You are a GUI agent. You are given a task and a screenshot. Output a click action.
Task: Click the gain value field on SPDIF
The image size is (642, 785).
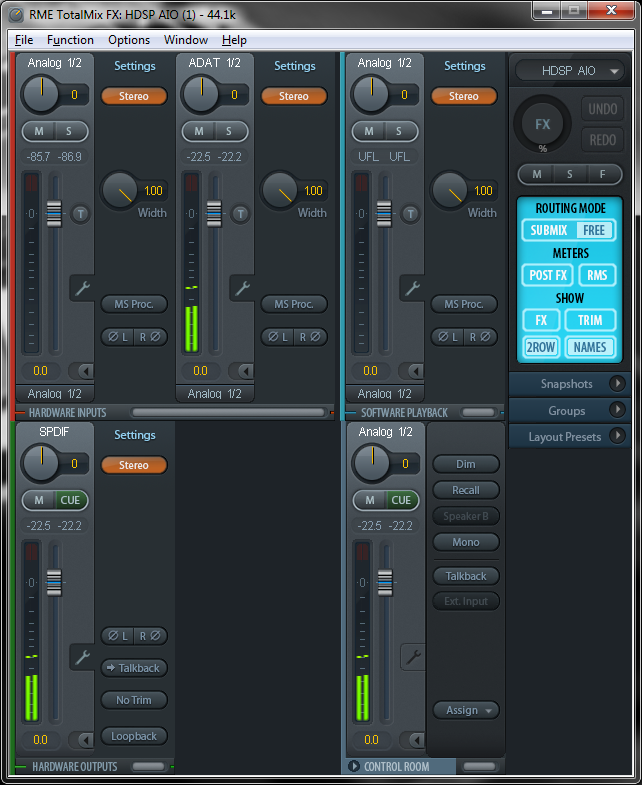coord(41,740)
